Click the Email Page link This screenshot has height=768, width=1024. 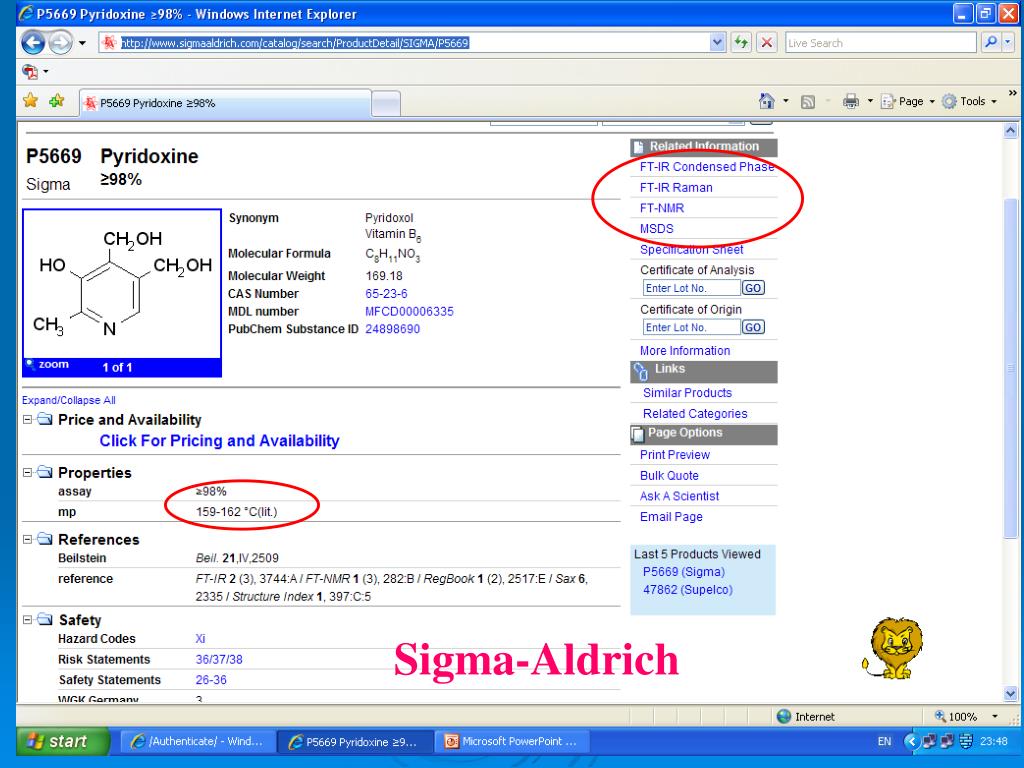(x=671, y=517)
